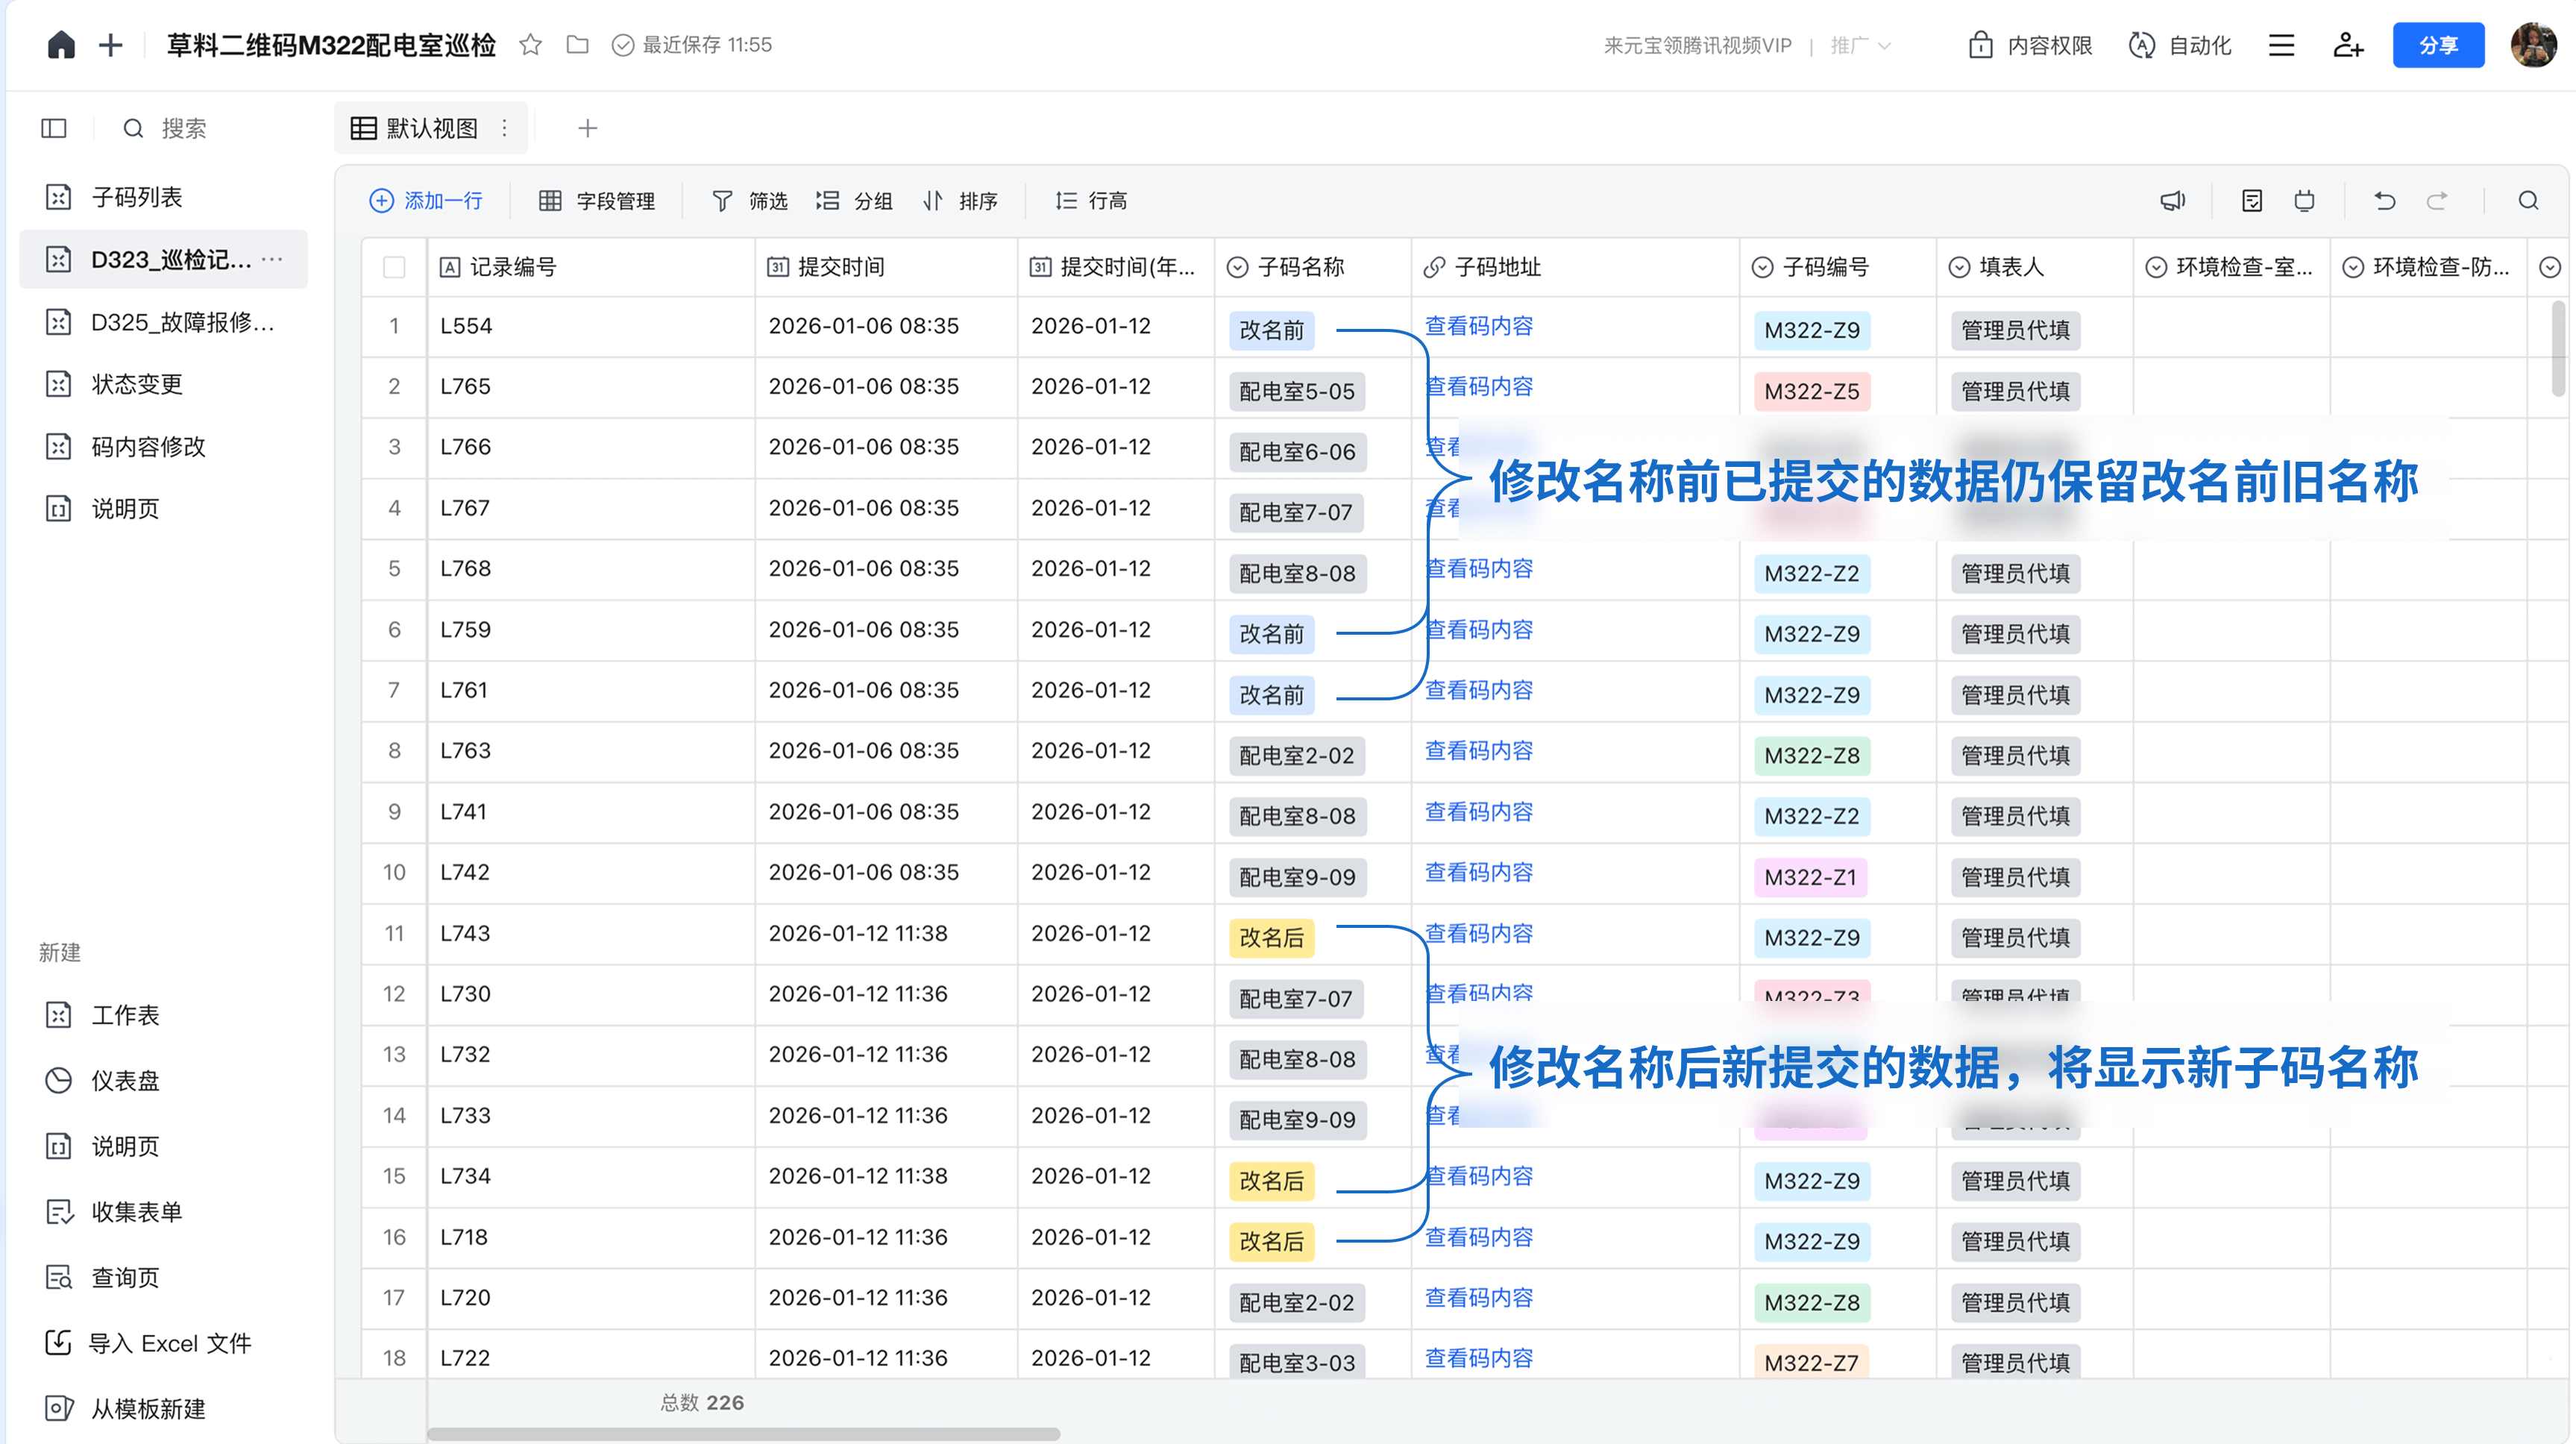Click the announcement megaphone icon
The height and width of the screenshot is (1444, 2576).
[2173, 201]
